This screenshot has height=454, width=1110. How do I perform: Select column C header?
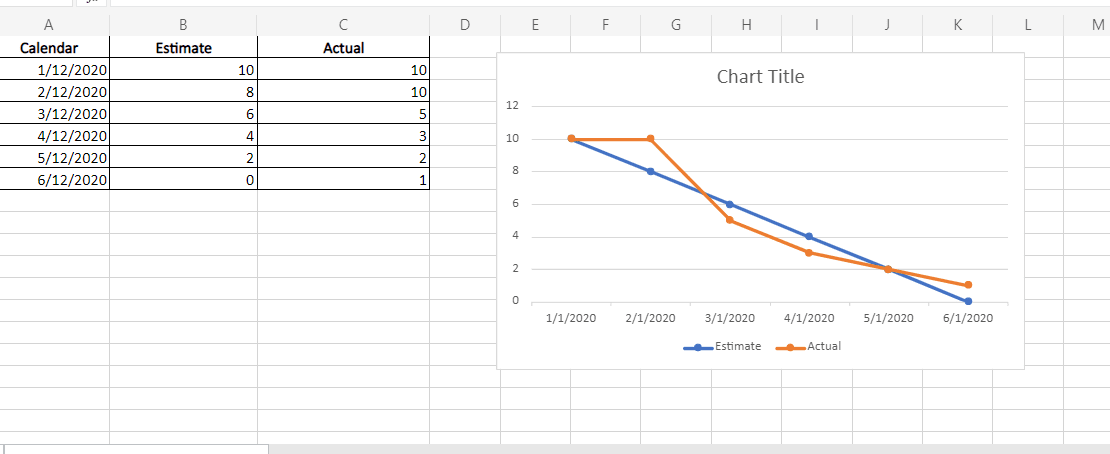[x=343, y=25]
